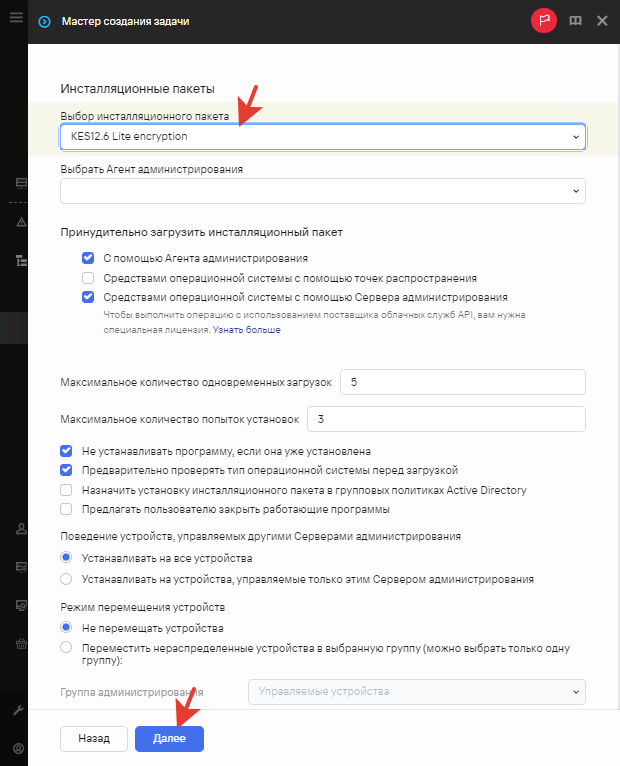This screenshot has height=766, width=620.
Task: Open the administration group dropdown
Action: pyautogui.click(x=417, y=692)
